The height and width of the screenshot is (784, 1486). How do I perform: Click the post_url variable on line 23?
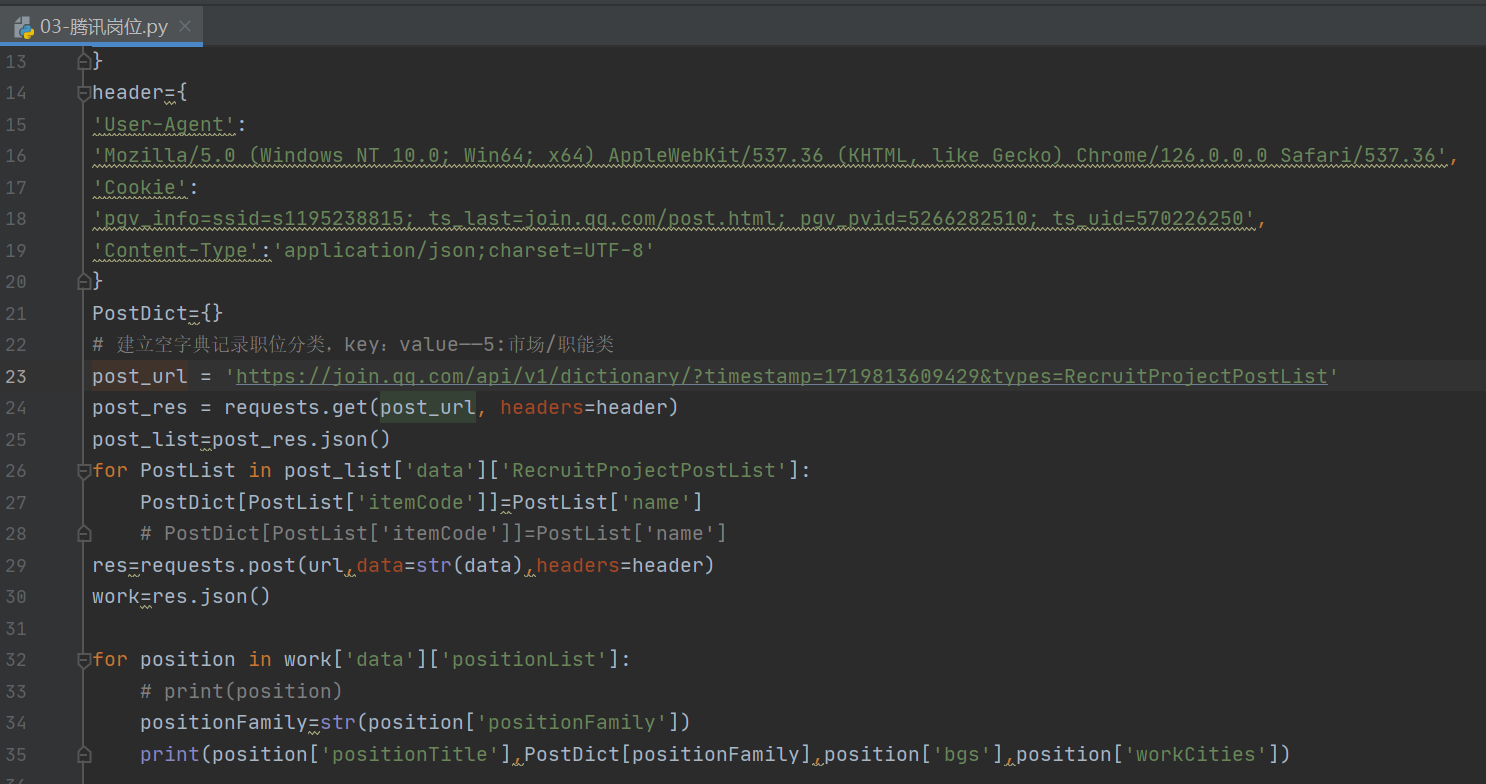139,376
